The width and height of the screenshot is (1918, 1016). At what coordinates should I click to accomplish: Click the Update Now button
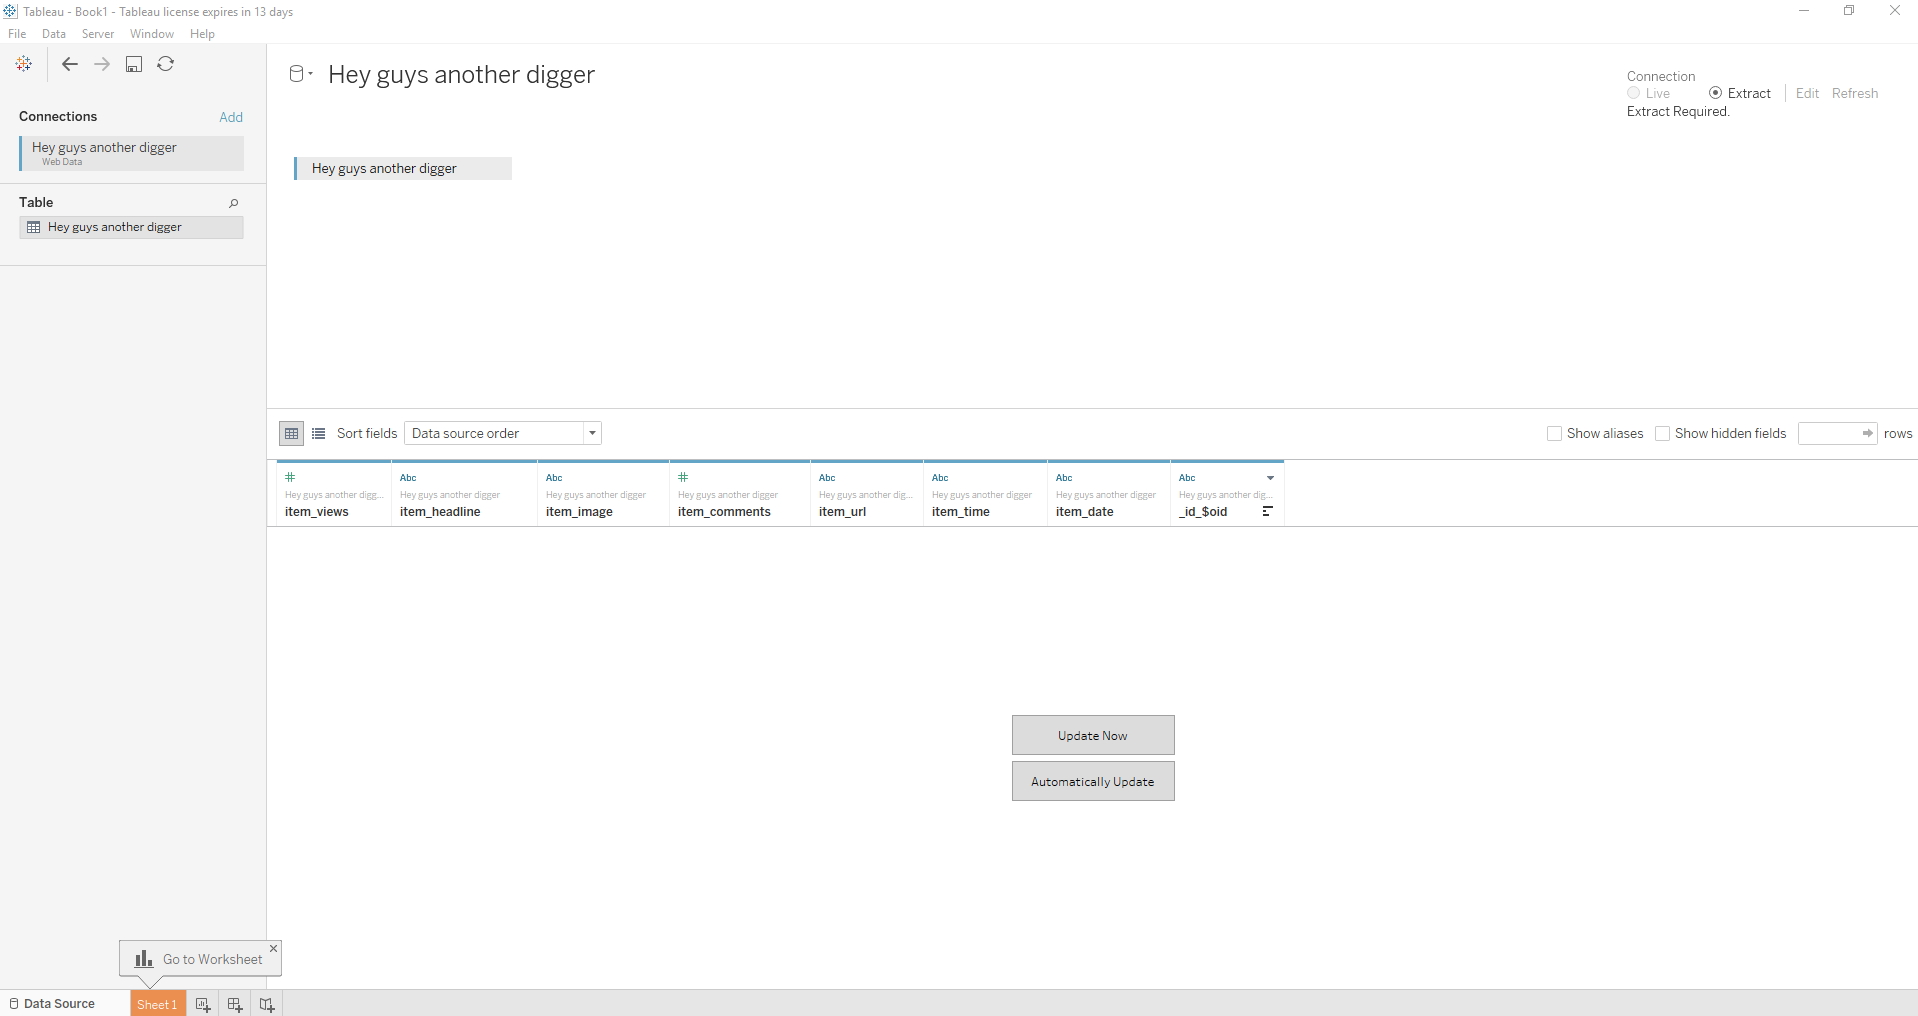(x=1093, y=735)
